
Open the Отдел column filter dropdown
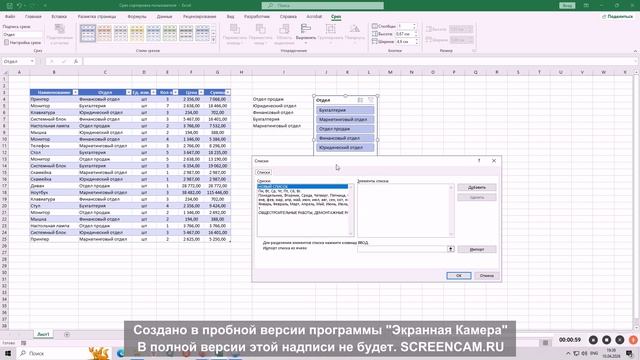point(129,92)
